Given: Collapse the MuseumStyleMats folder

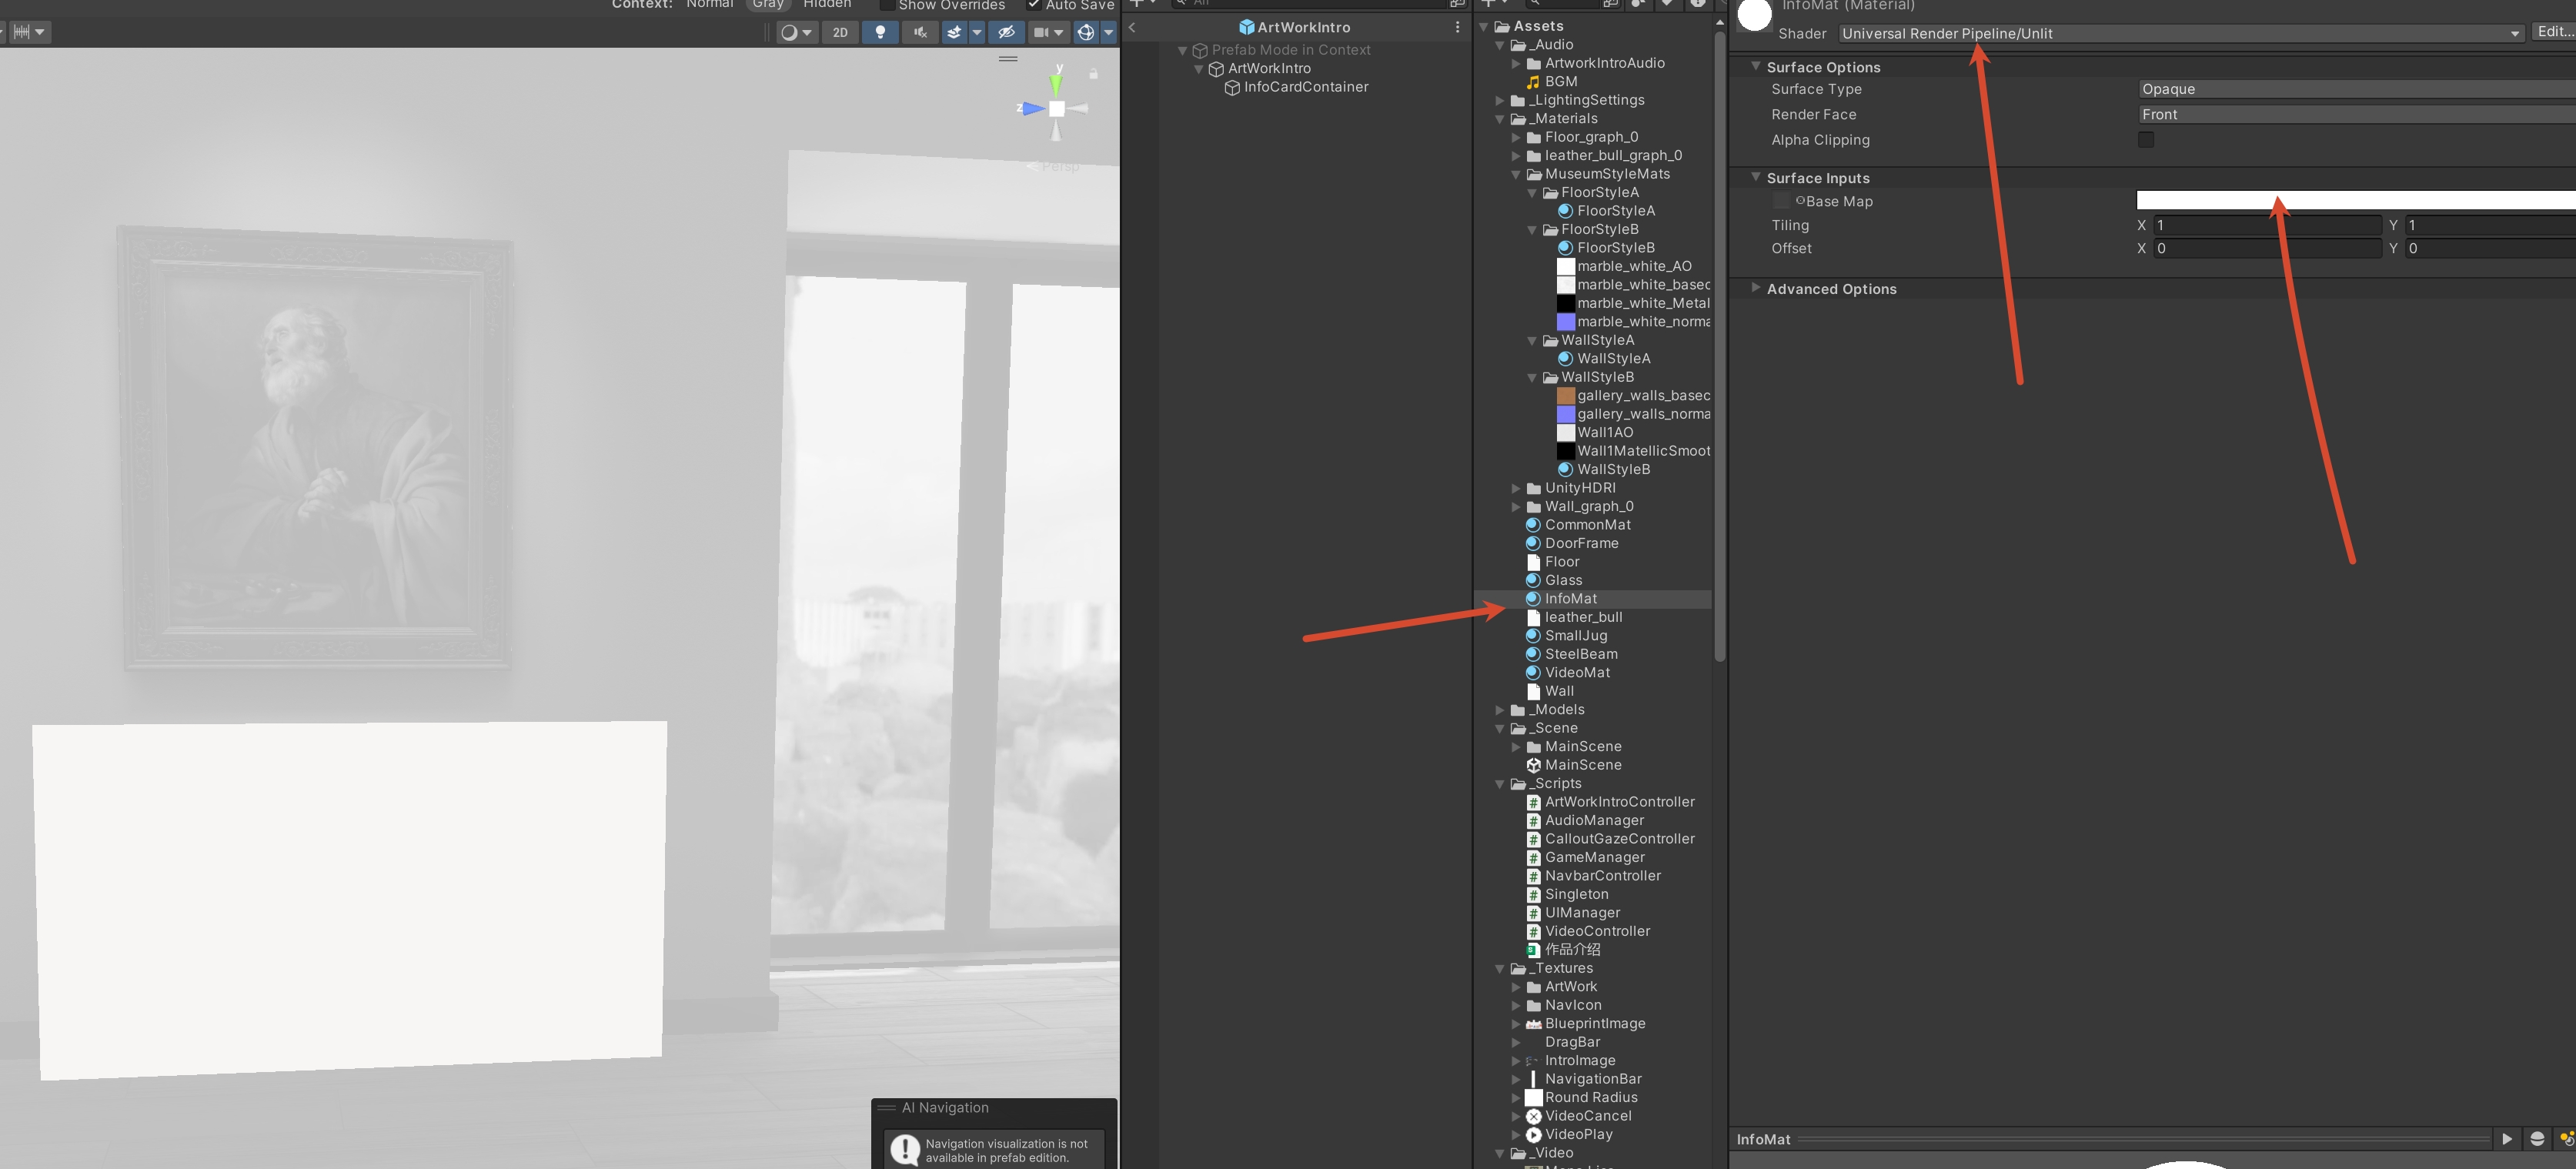Looking at the screenshot, I should click(1516, 174).
